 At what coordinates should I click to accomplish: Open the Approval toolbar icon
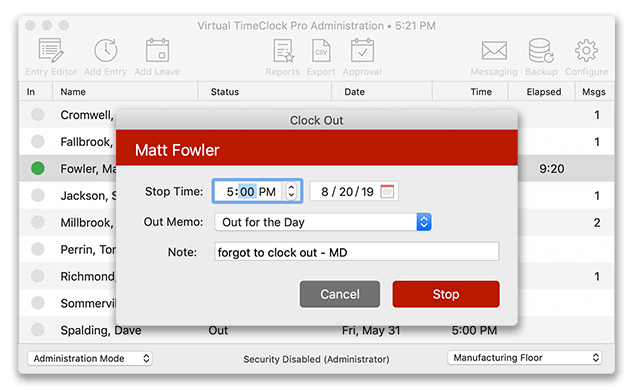362,50
